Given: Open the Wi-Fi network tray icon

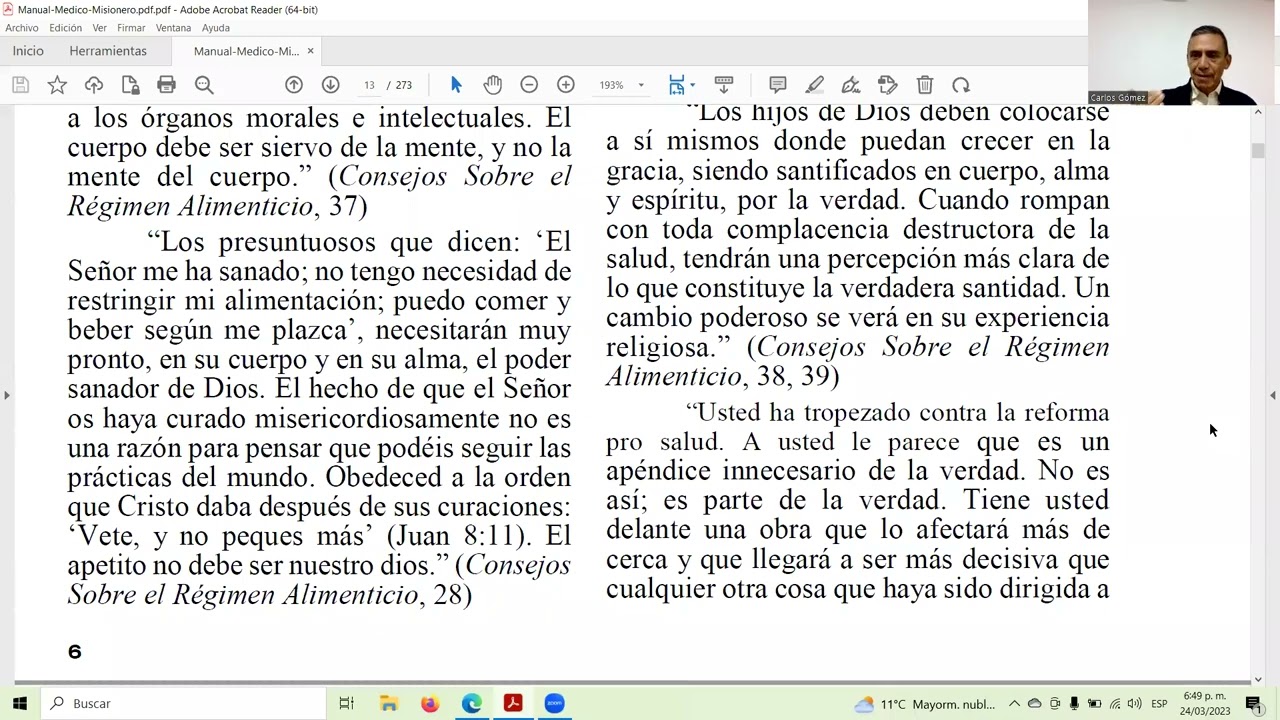Looking at the screenshot, I should 1115,704.
